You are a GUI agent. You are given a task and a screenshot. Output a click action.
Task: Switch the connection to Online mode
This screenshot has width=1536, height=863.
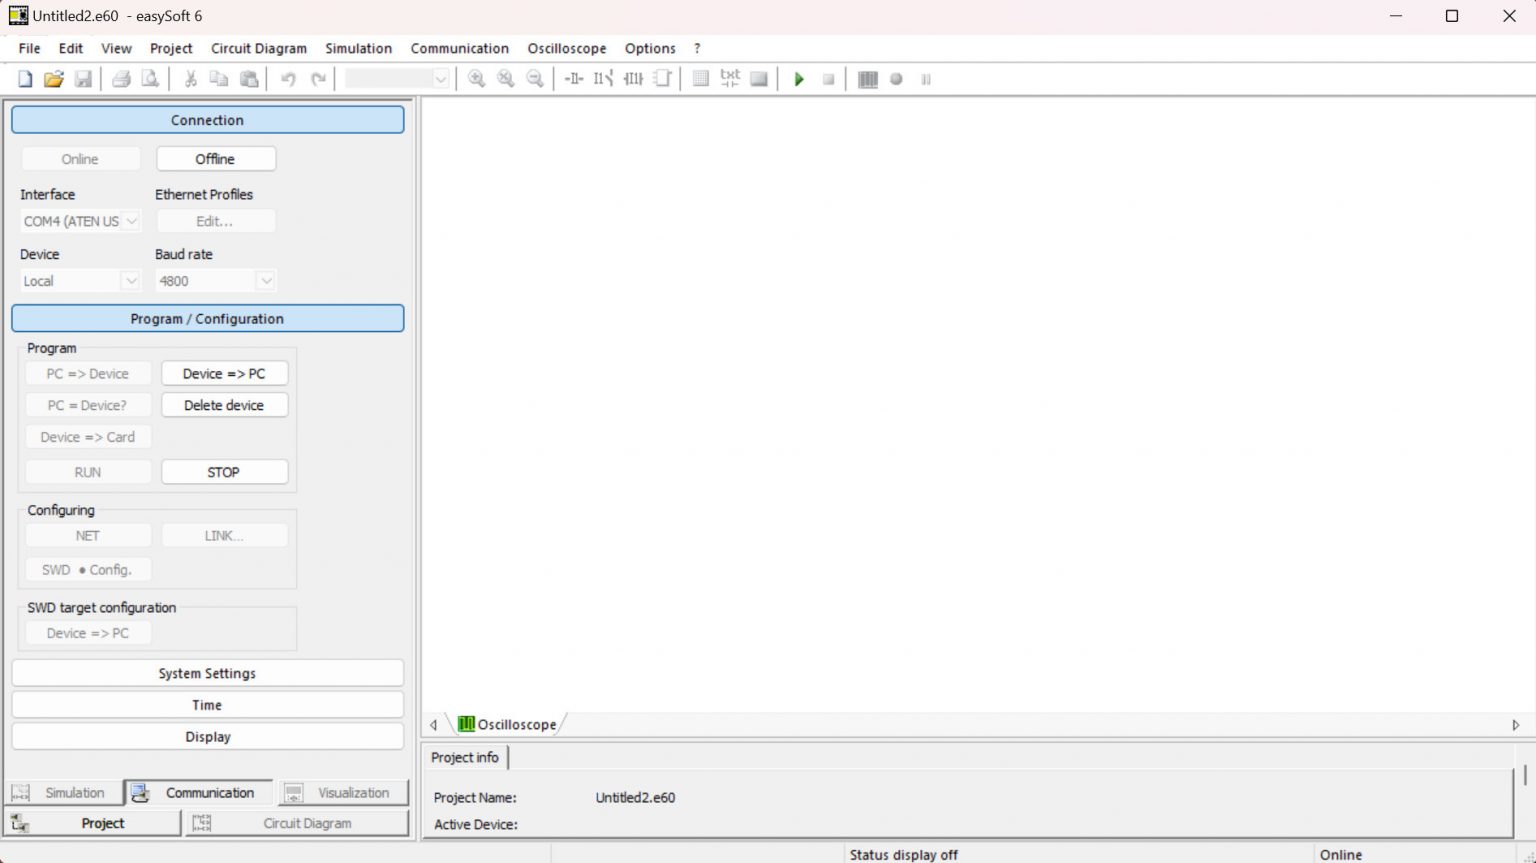(x=80, y=158)
